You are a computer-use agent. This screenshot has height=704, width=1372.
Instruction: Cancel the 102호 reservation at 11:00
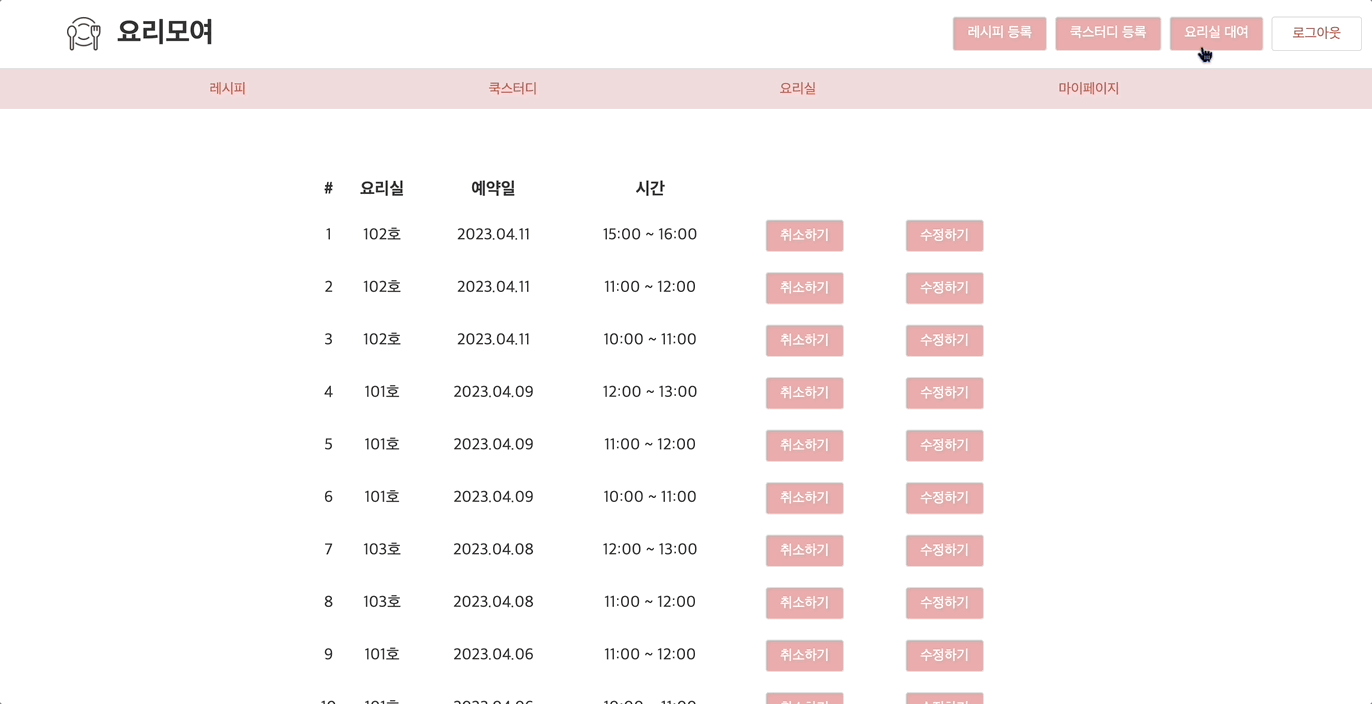(x=804, y=288)
